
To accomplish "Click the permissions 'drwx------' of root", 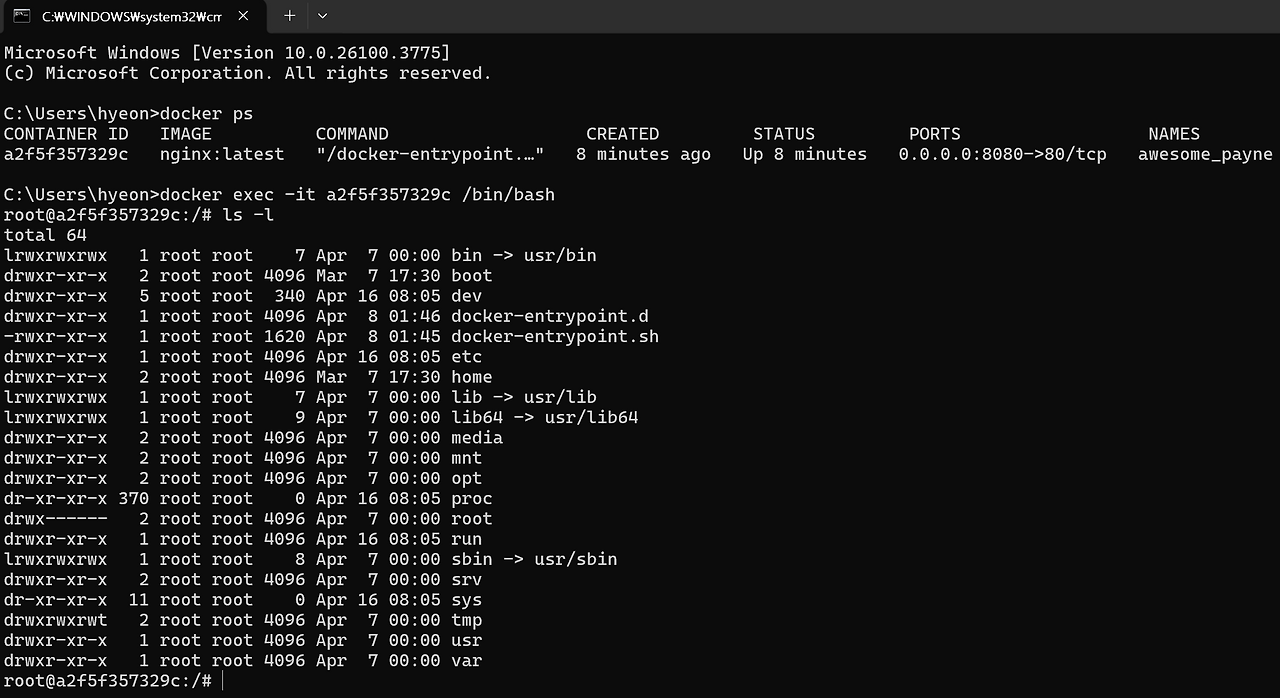I will 55,519.
